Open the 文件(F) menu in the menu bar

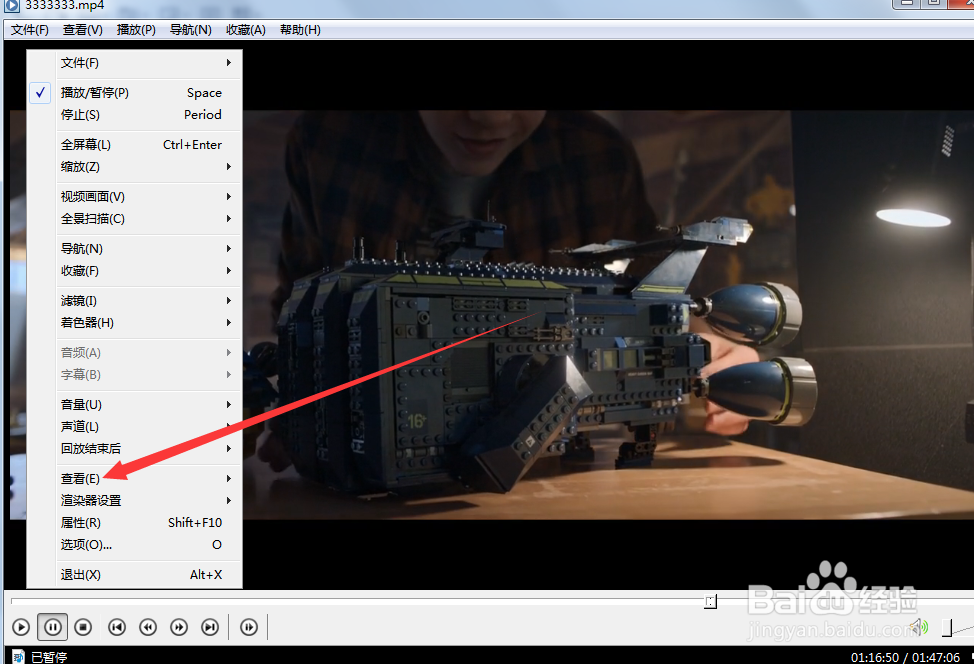coord(30,30)
